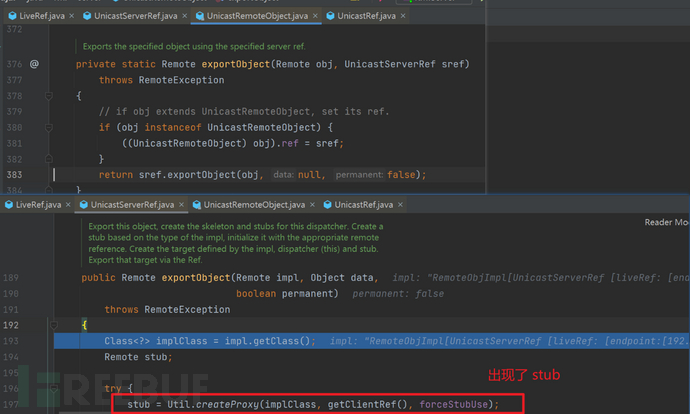
Task: Close UnicastServerRef.java tab in lower editor
Action: (181, 205)
